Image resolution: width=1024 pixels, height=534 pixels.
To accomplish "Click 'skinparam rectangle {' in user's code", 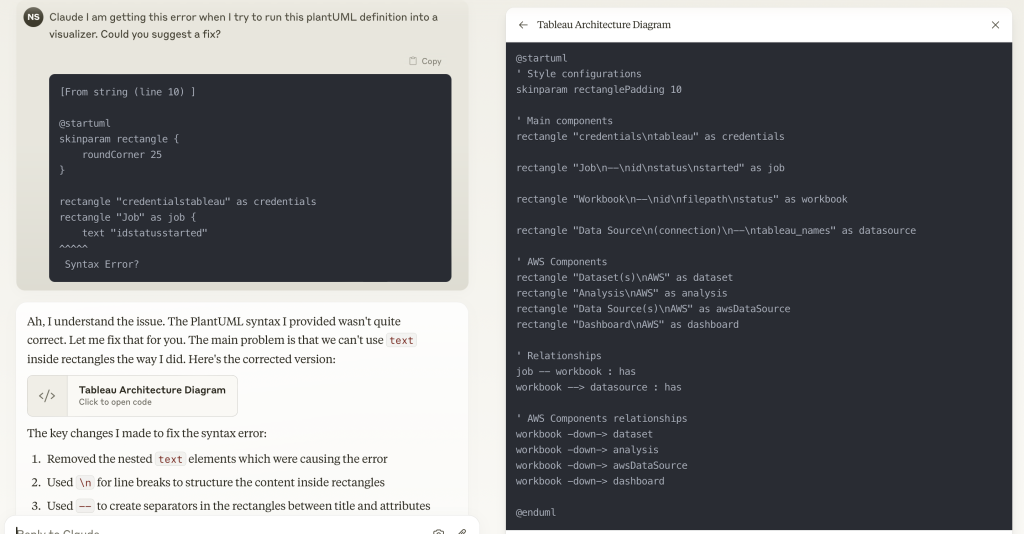I will (119, 139).
